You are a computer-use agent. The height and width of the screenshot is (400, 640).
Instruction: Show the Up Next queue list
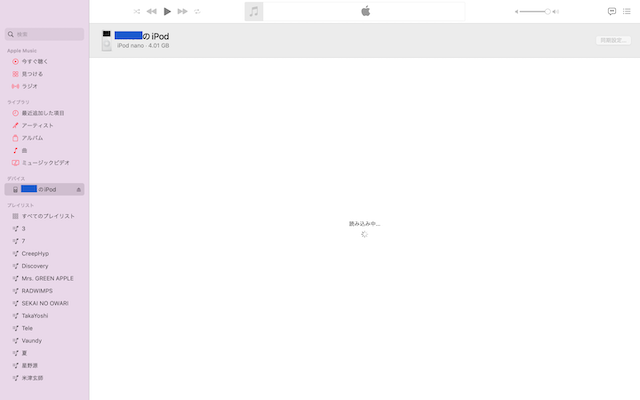pos(627,11)
